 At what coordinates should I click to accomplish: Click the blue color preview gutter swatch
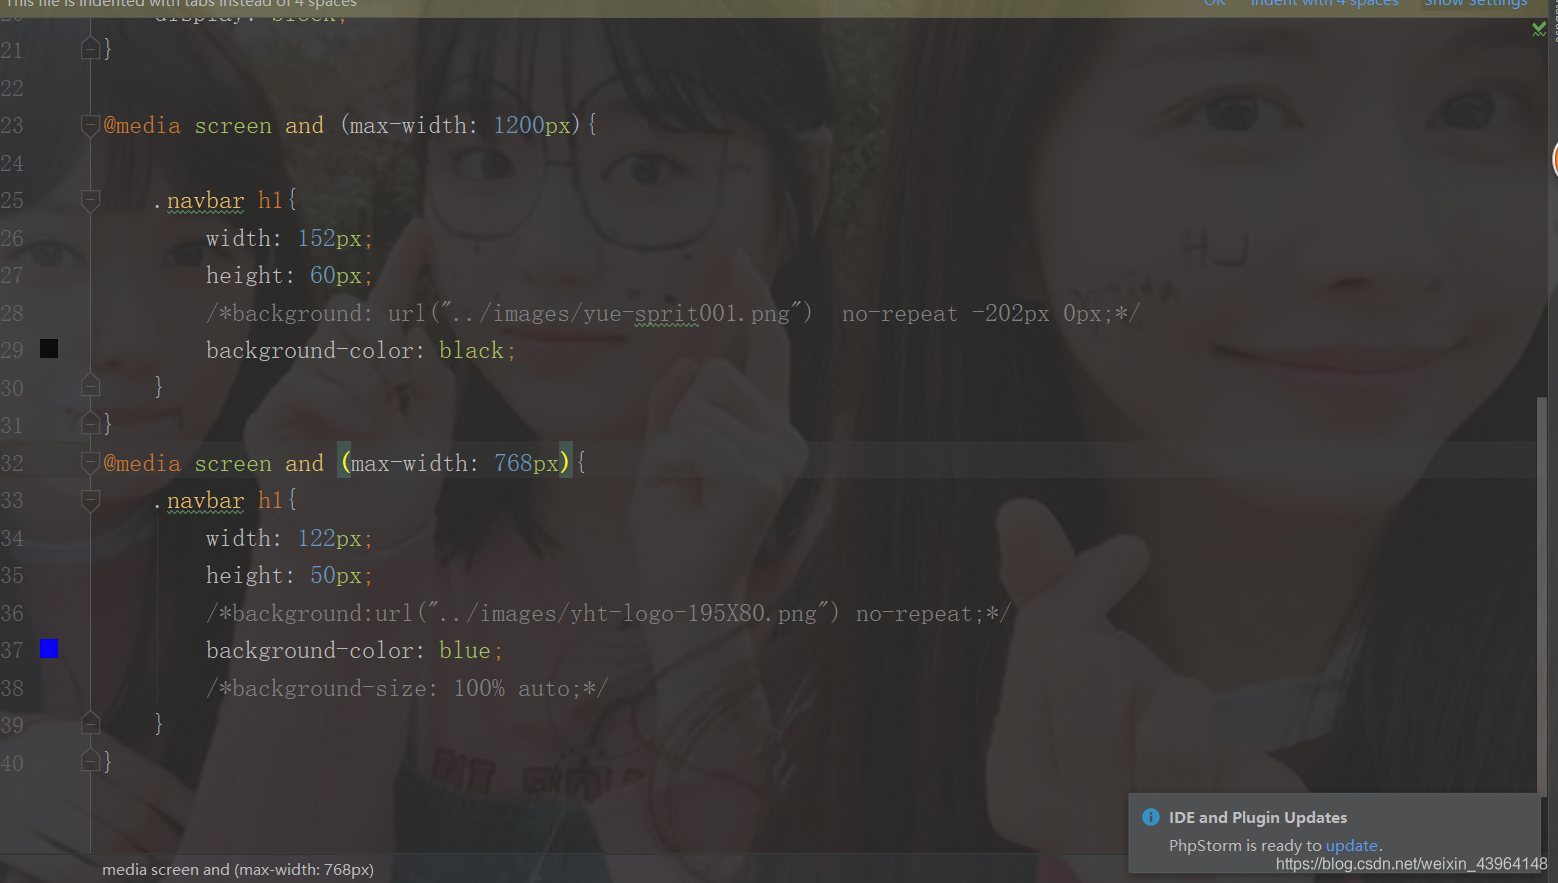(49, 648)
